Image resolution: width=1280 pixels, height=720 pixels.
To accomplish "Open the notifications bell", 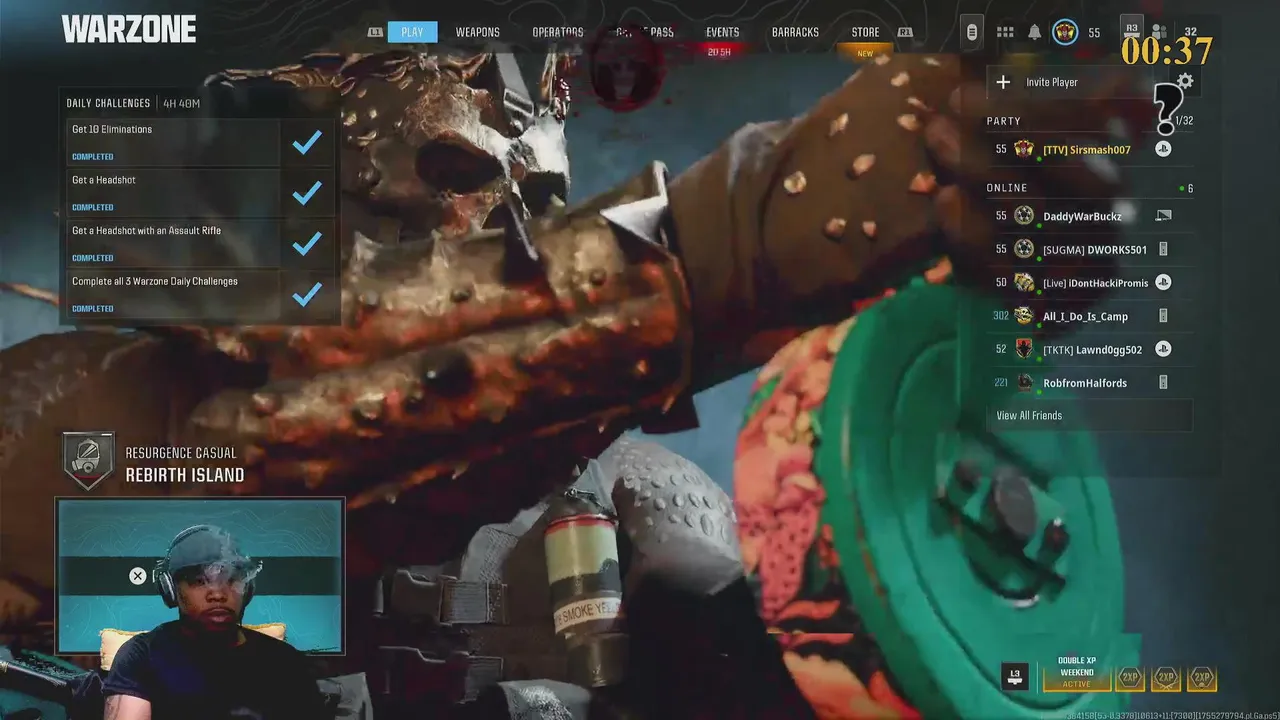I will click(1034, 33).
